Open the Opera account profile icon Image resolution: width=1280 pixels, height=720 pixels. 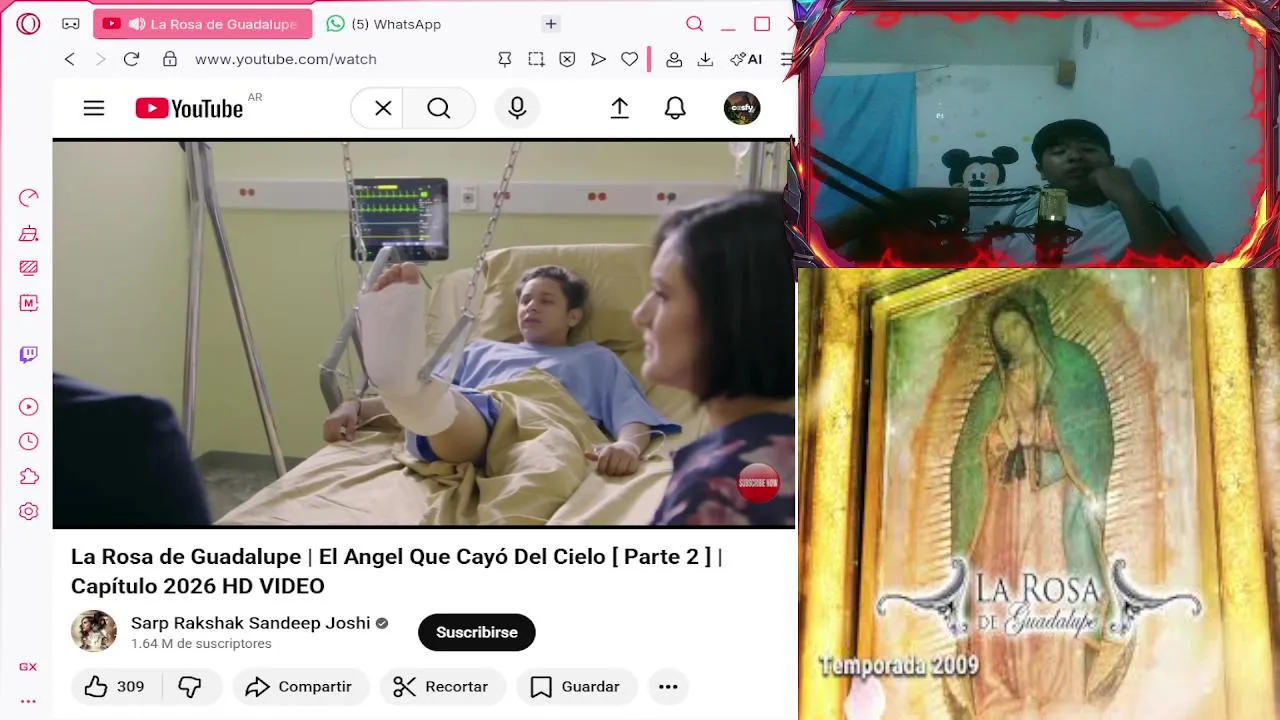pyautogui.click(x=674, y=59)
